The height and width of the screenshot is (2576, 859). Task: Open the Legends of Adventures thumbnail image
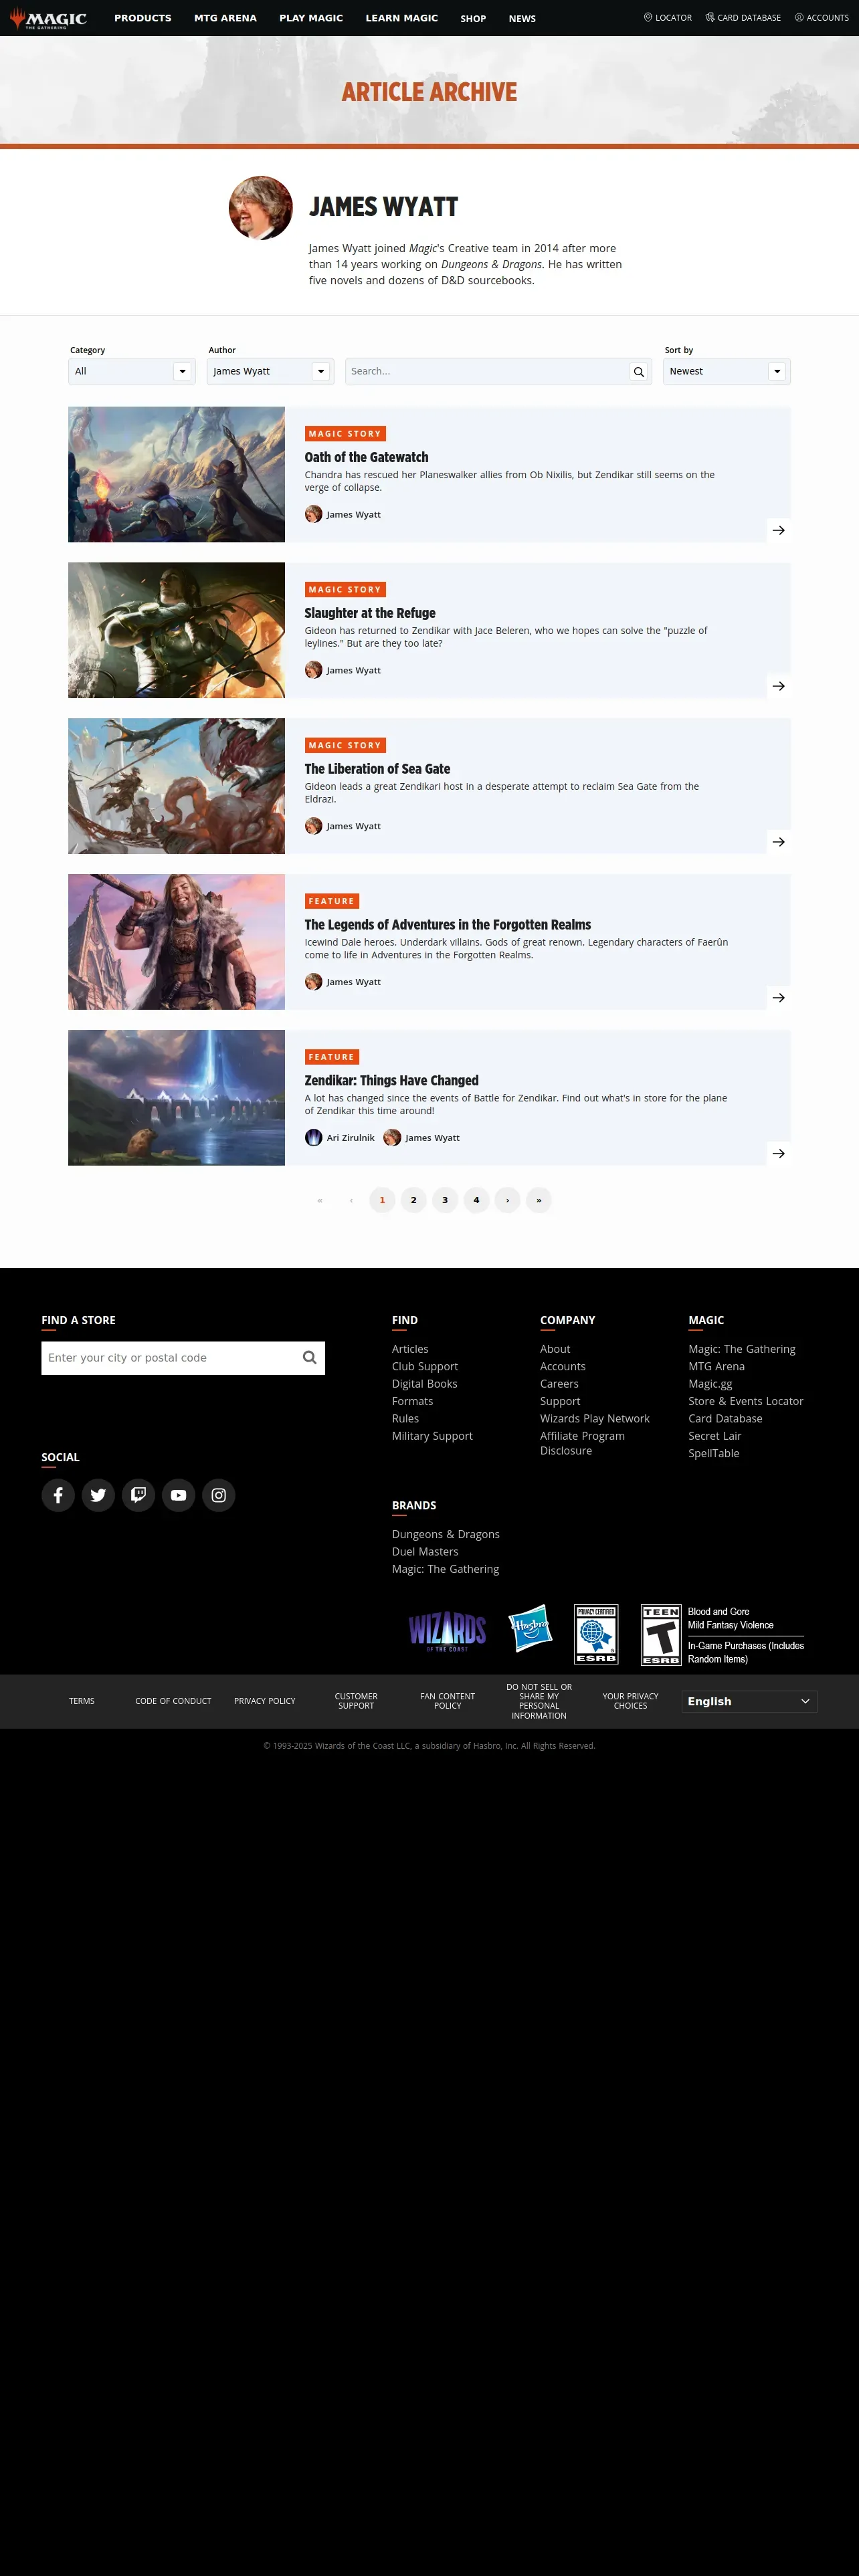click(x=176, y=942)
